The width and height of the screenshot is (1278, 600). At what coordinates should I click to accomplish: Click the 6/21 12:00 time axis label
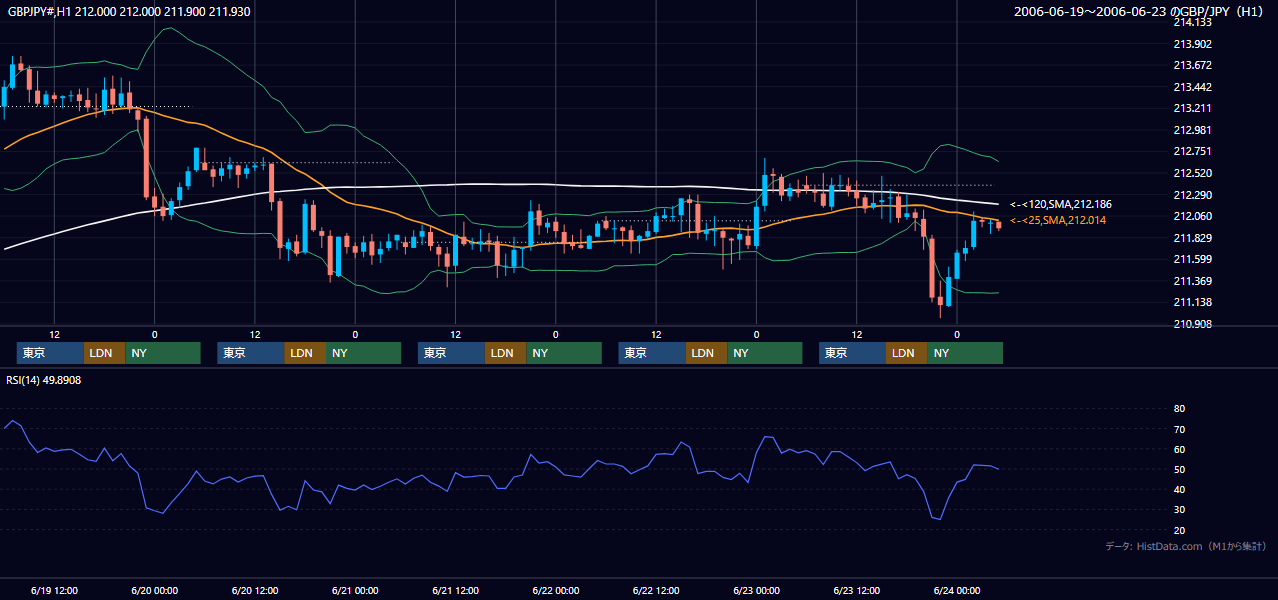click(x=456, y=590)
